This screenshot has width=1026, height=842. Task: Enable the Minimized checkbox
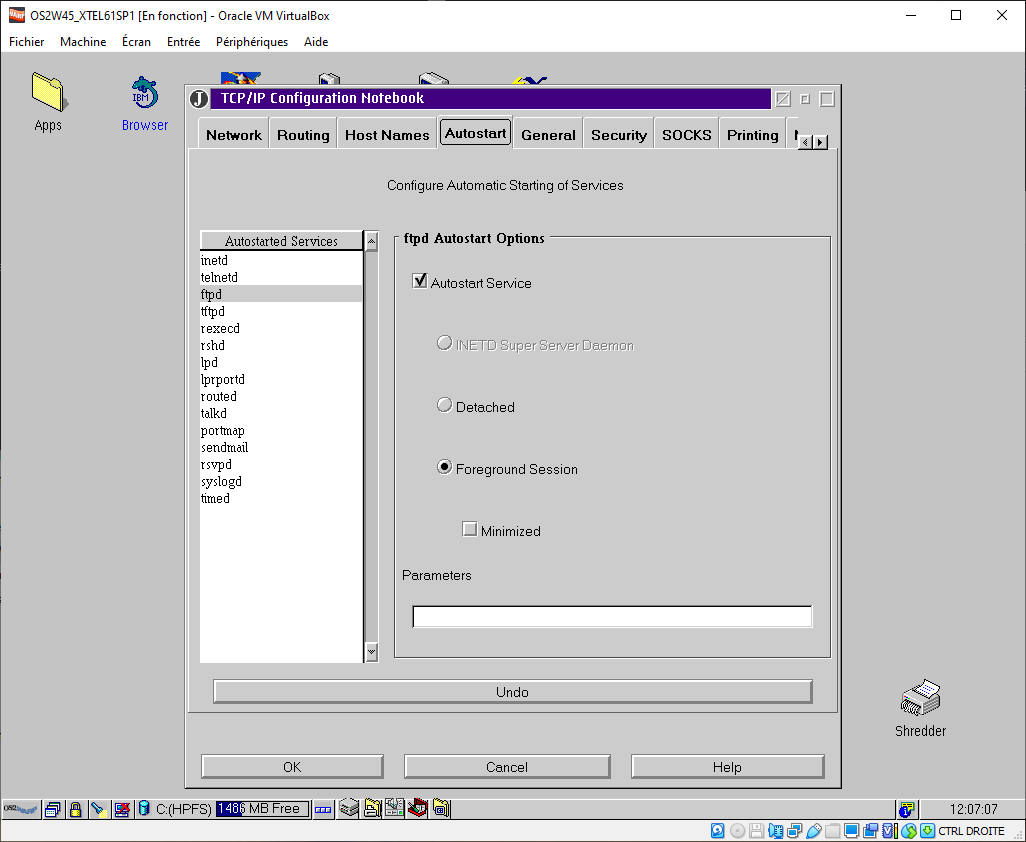(470, 530)
